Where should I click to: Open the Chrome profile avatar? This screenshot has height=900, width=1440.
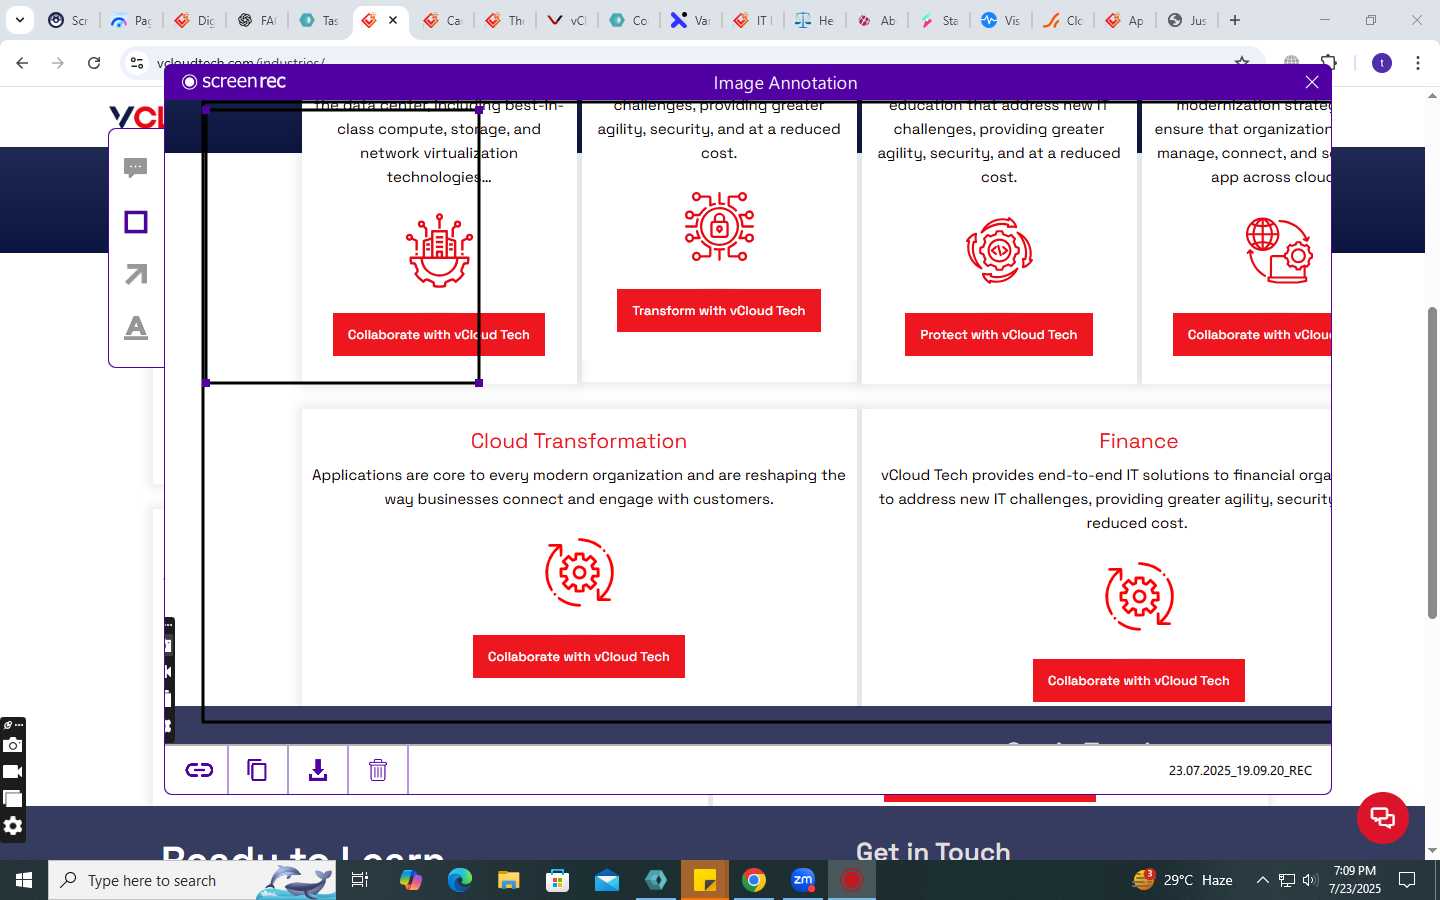[1382, 63]
